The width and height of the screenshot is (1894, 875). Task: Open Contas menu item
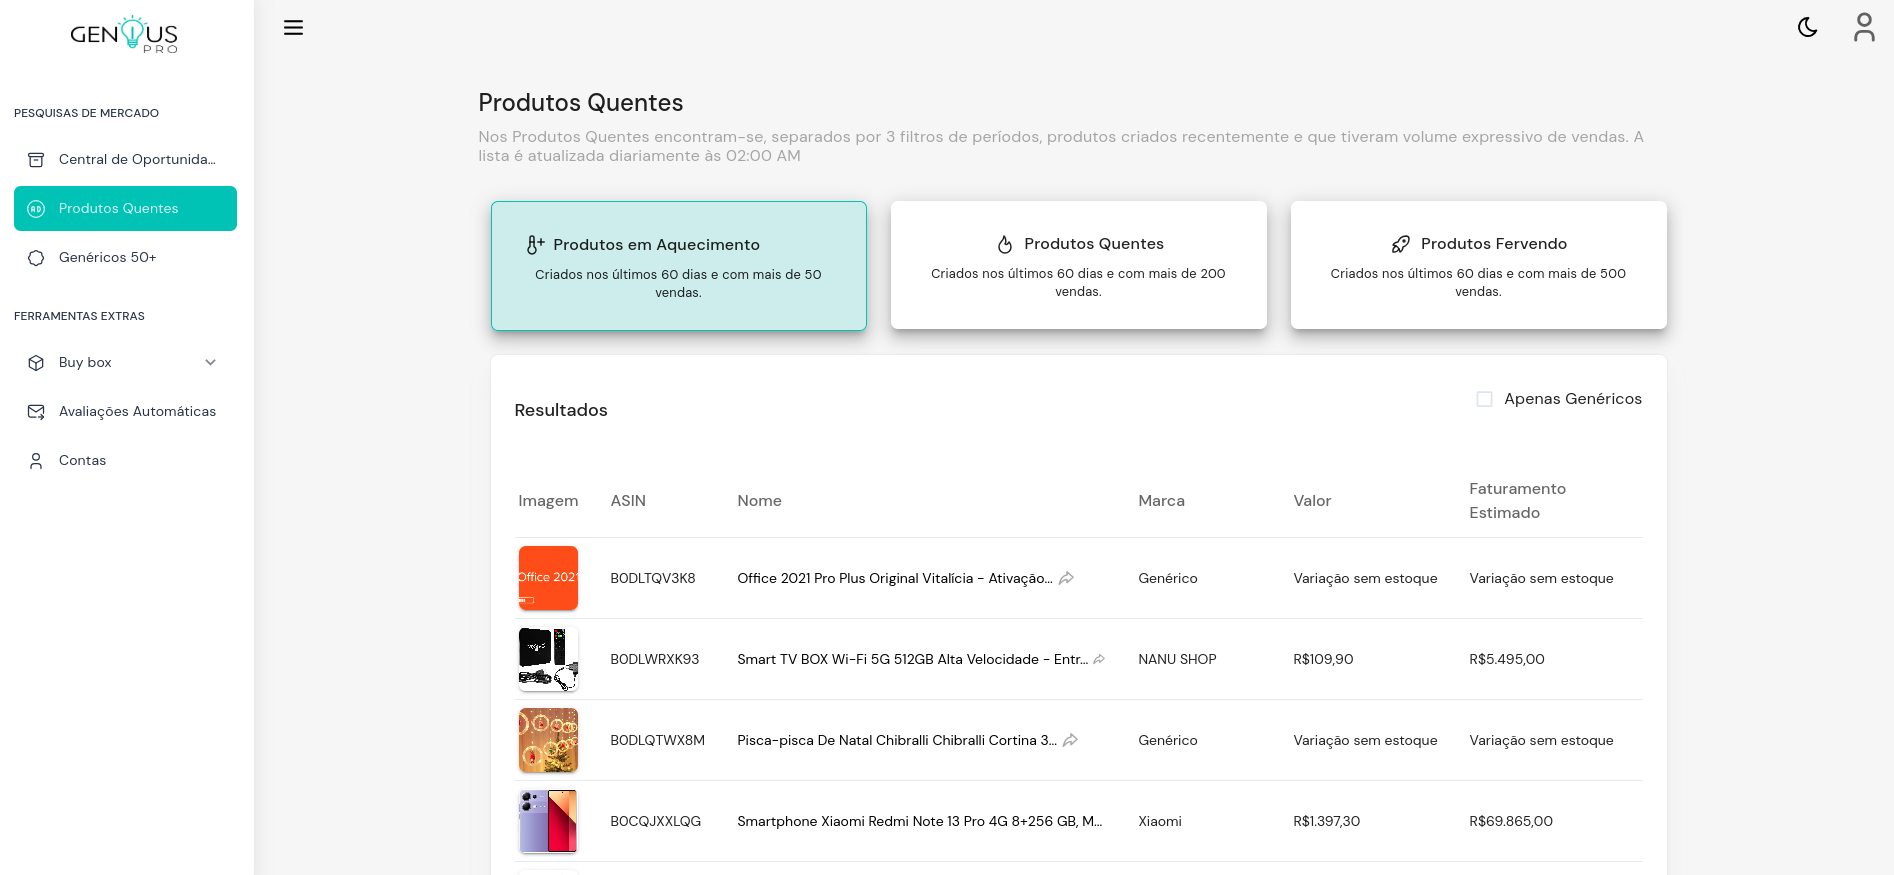125,461
